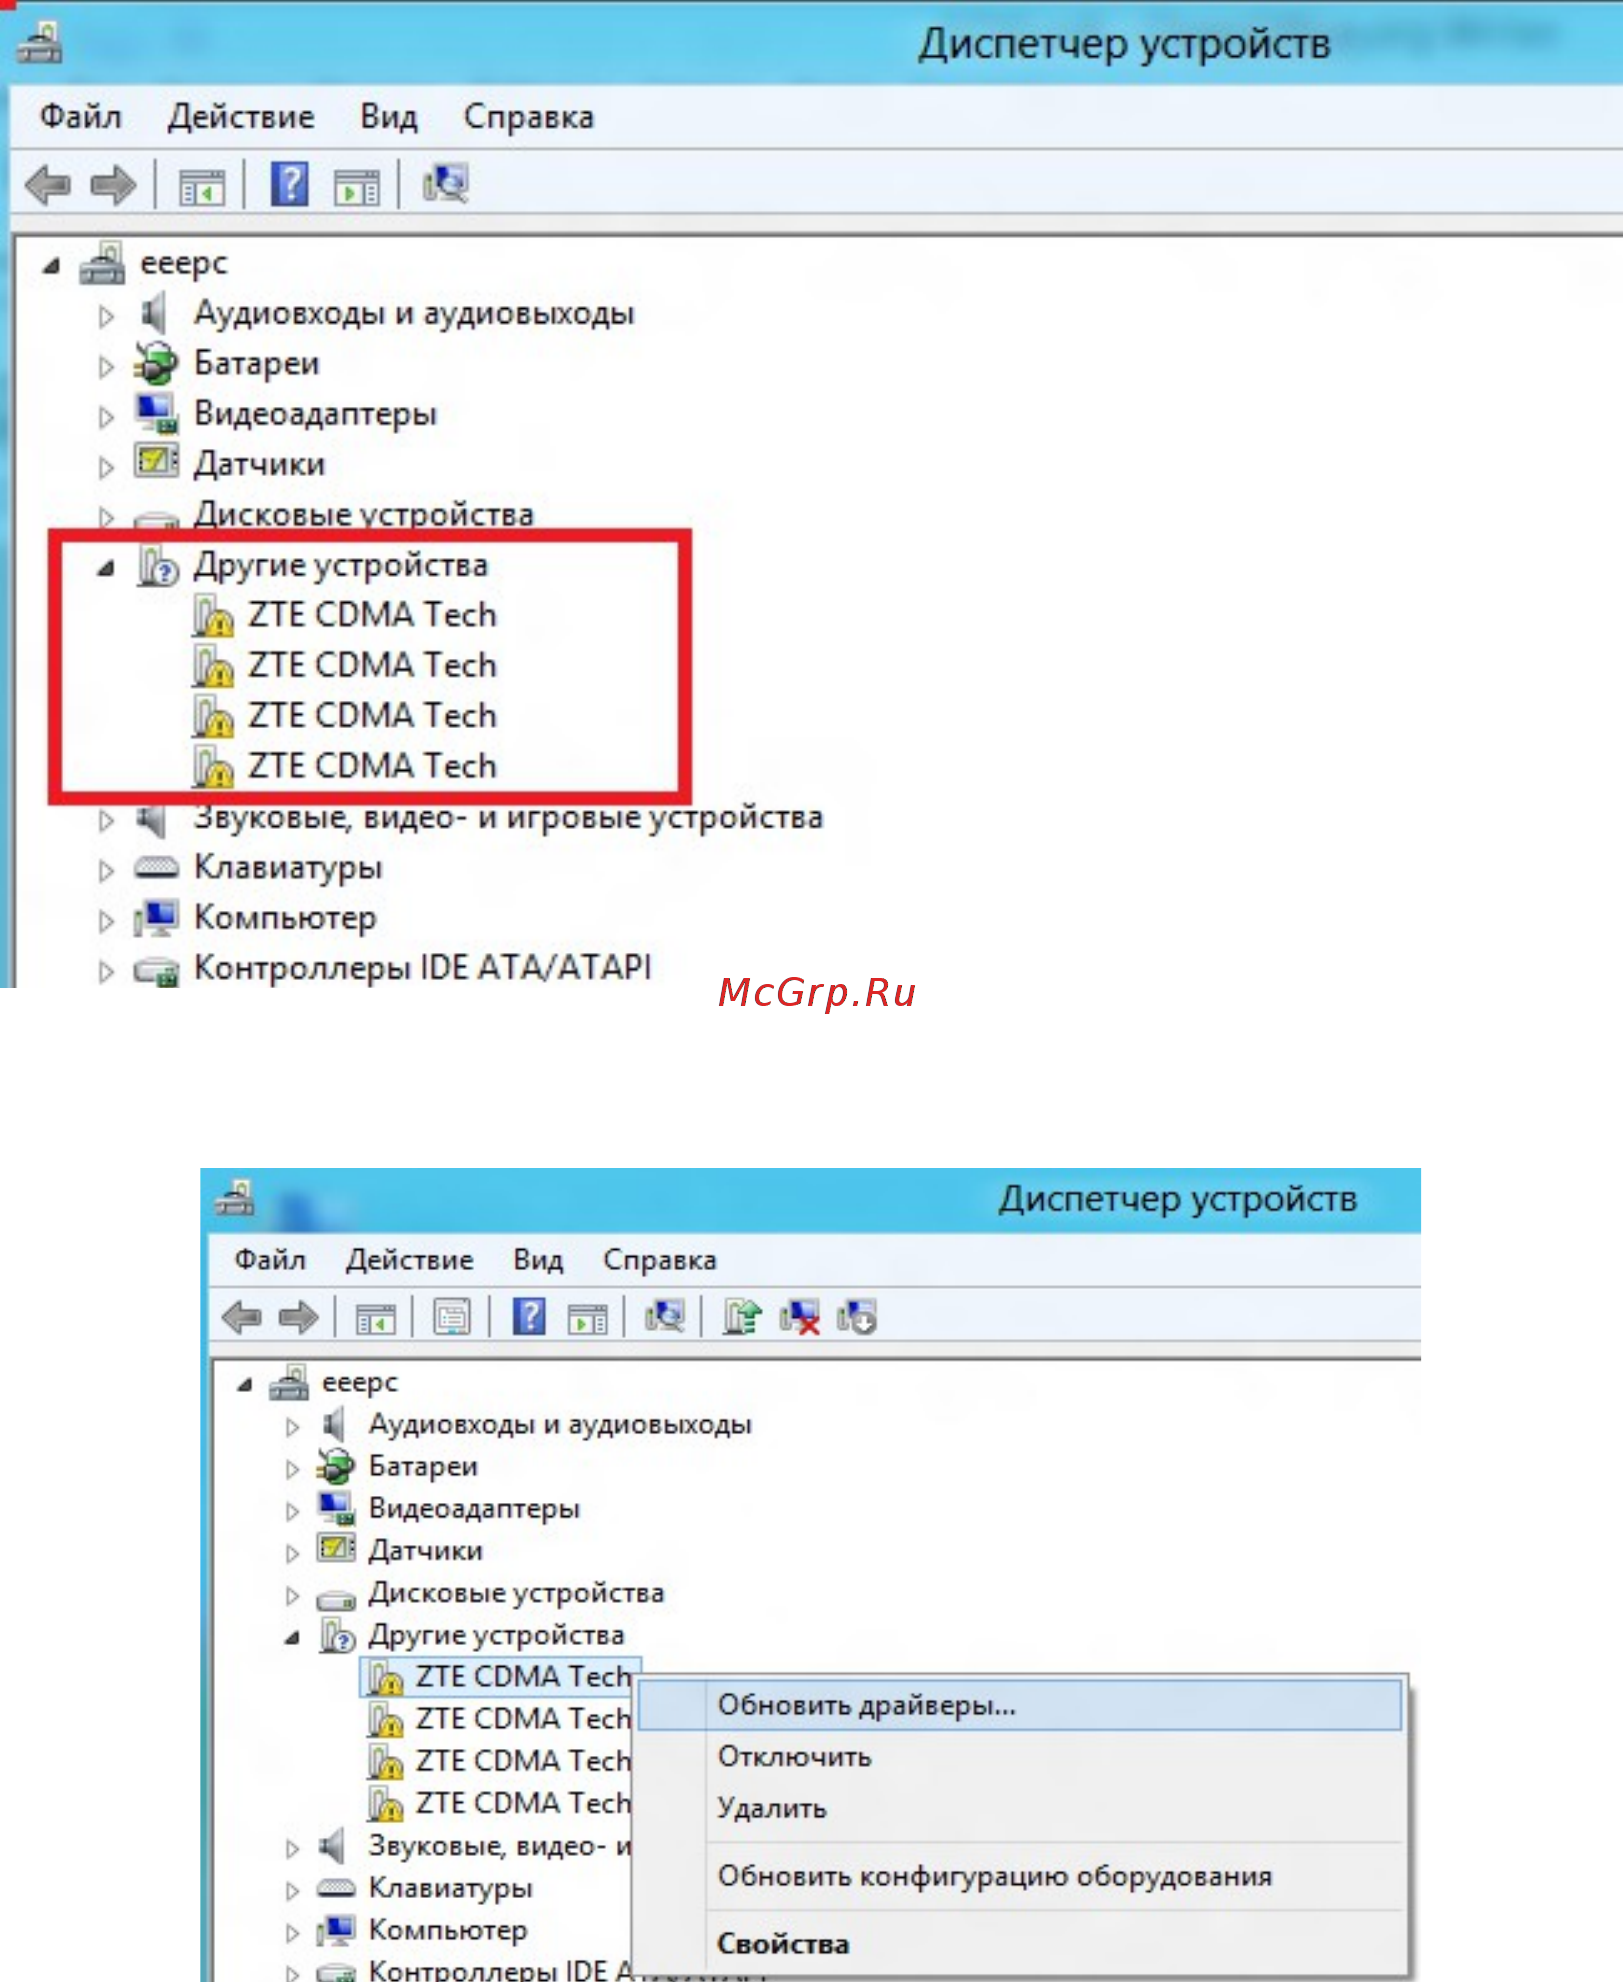
Task: Expand Батареи node in upper window
Action: point(106,367)
